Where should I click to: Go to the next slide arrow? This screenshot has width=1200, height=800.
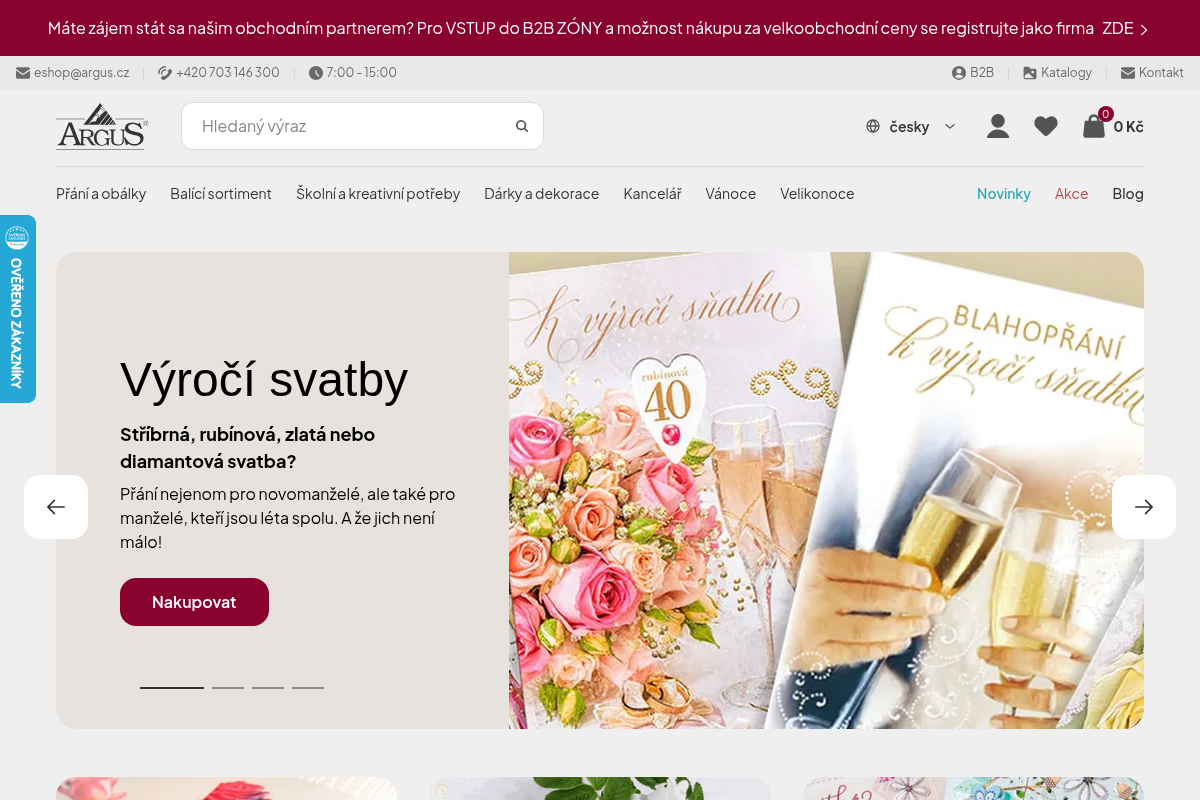[1144, 507]
